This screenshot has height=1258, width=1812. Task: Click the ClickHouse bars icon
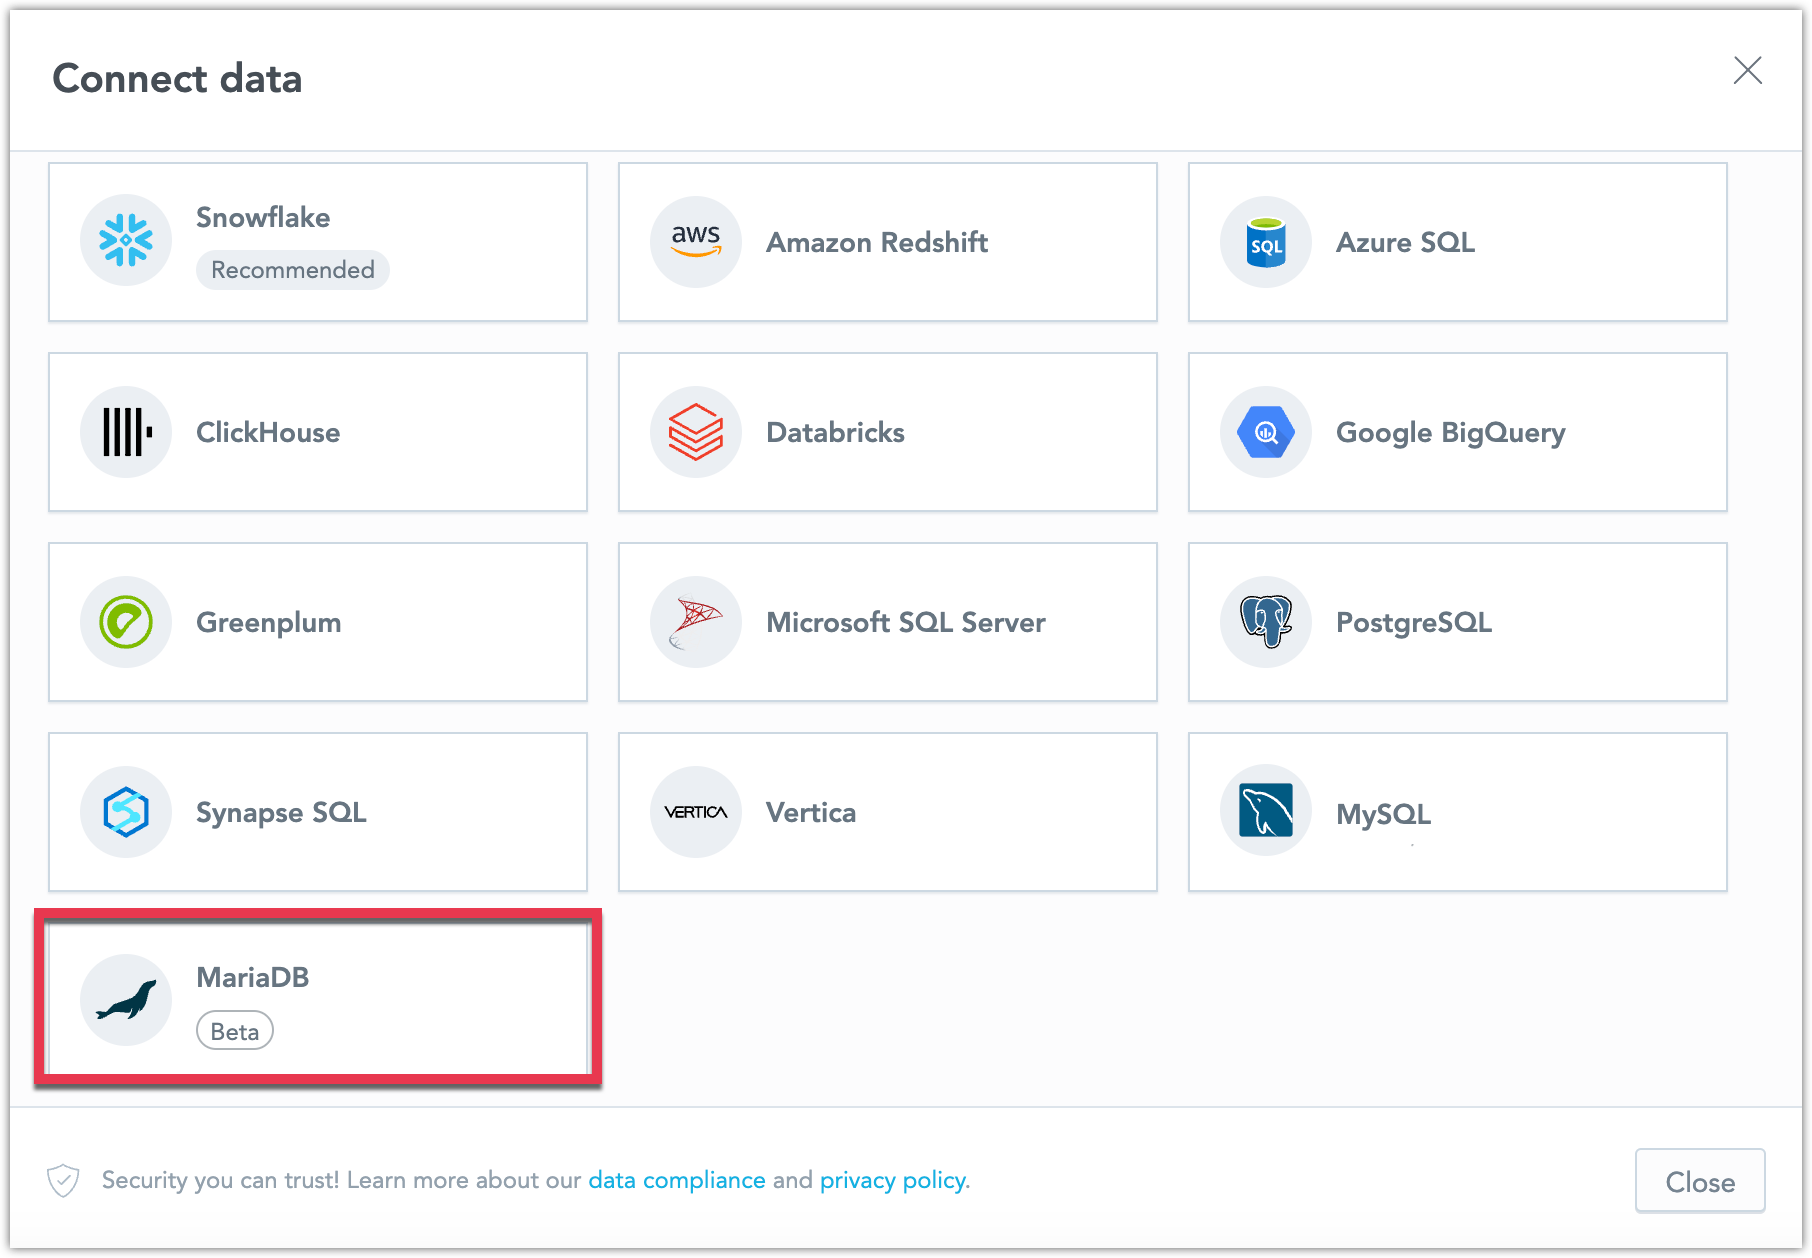pyautogui.click(x=126, y=431)
